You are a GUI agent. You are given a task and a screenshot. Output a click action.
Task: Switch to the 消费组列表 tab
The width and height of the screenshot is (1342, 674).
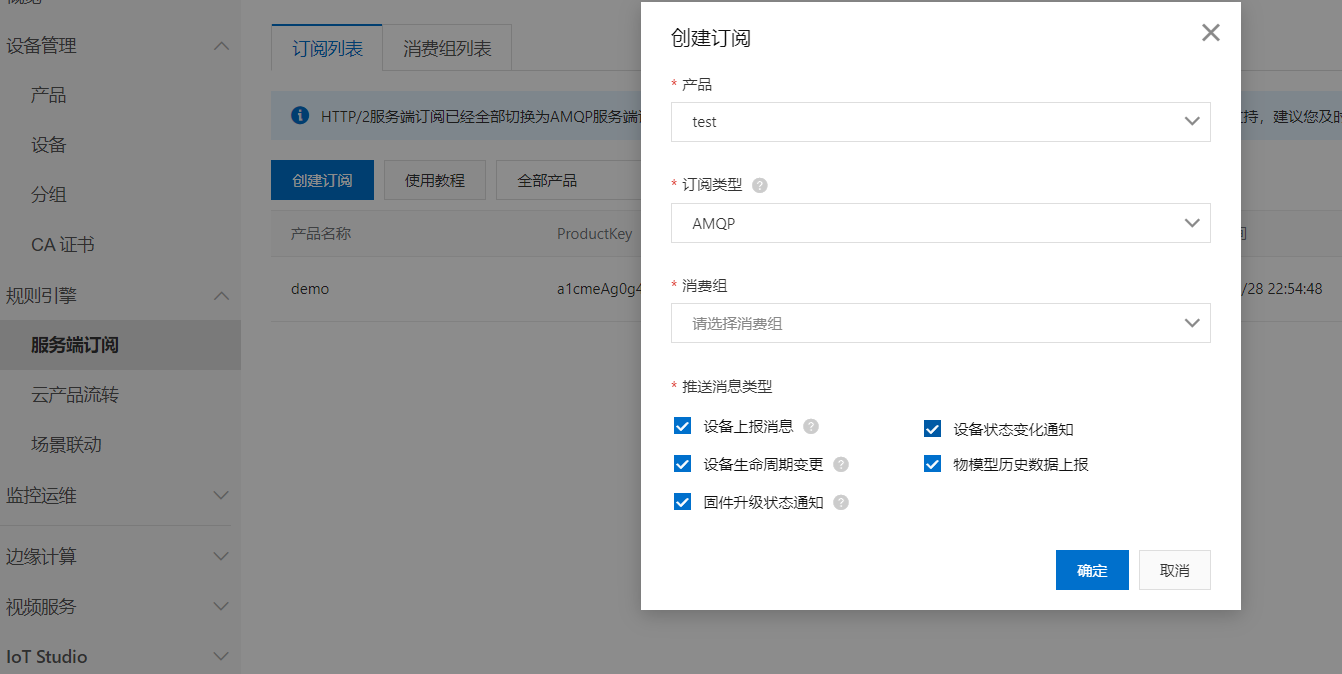[x=446, y=47]
